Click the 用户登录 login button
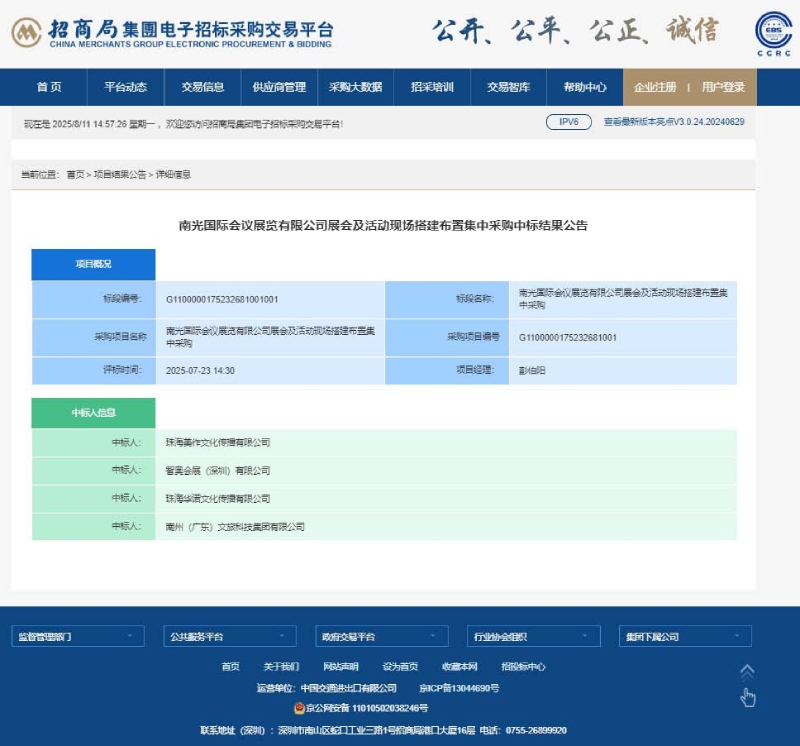 (x=723, y=87)
